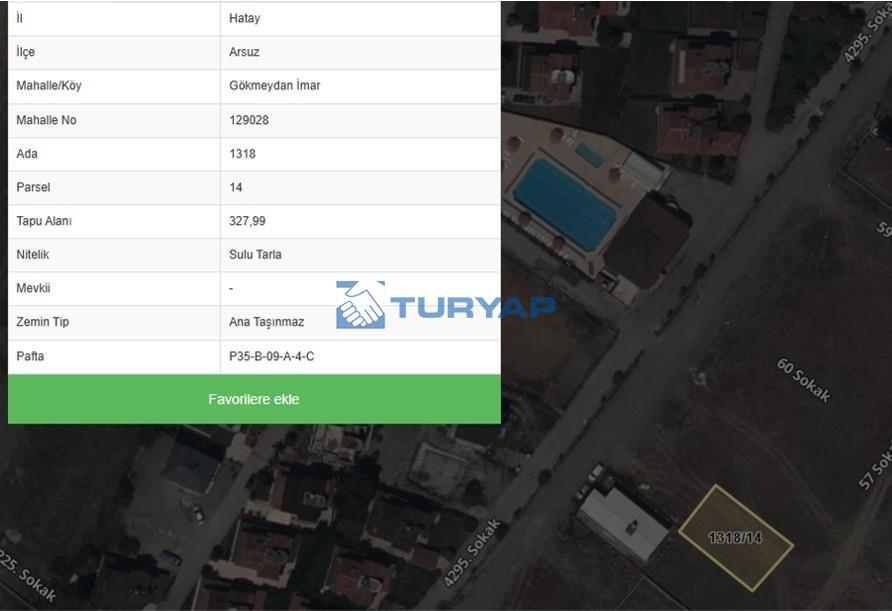Click the white-roofed building beside parcel 1318/14
The width and height of the screenshot is (892, 611).
coord(622,522)
